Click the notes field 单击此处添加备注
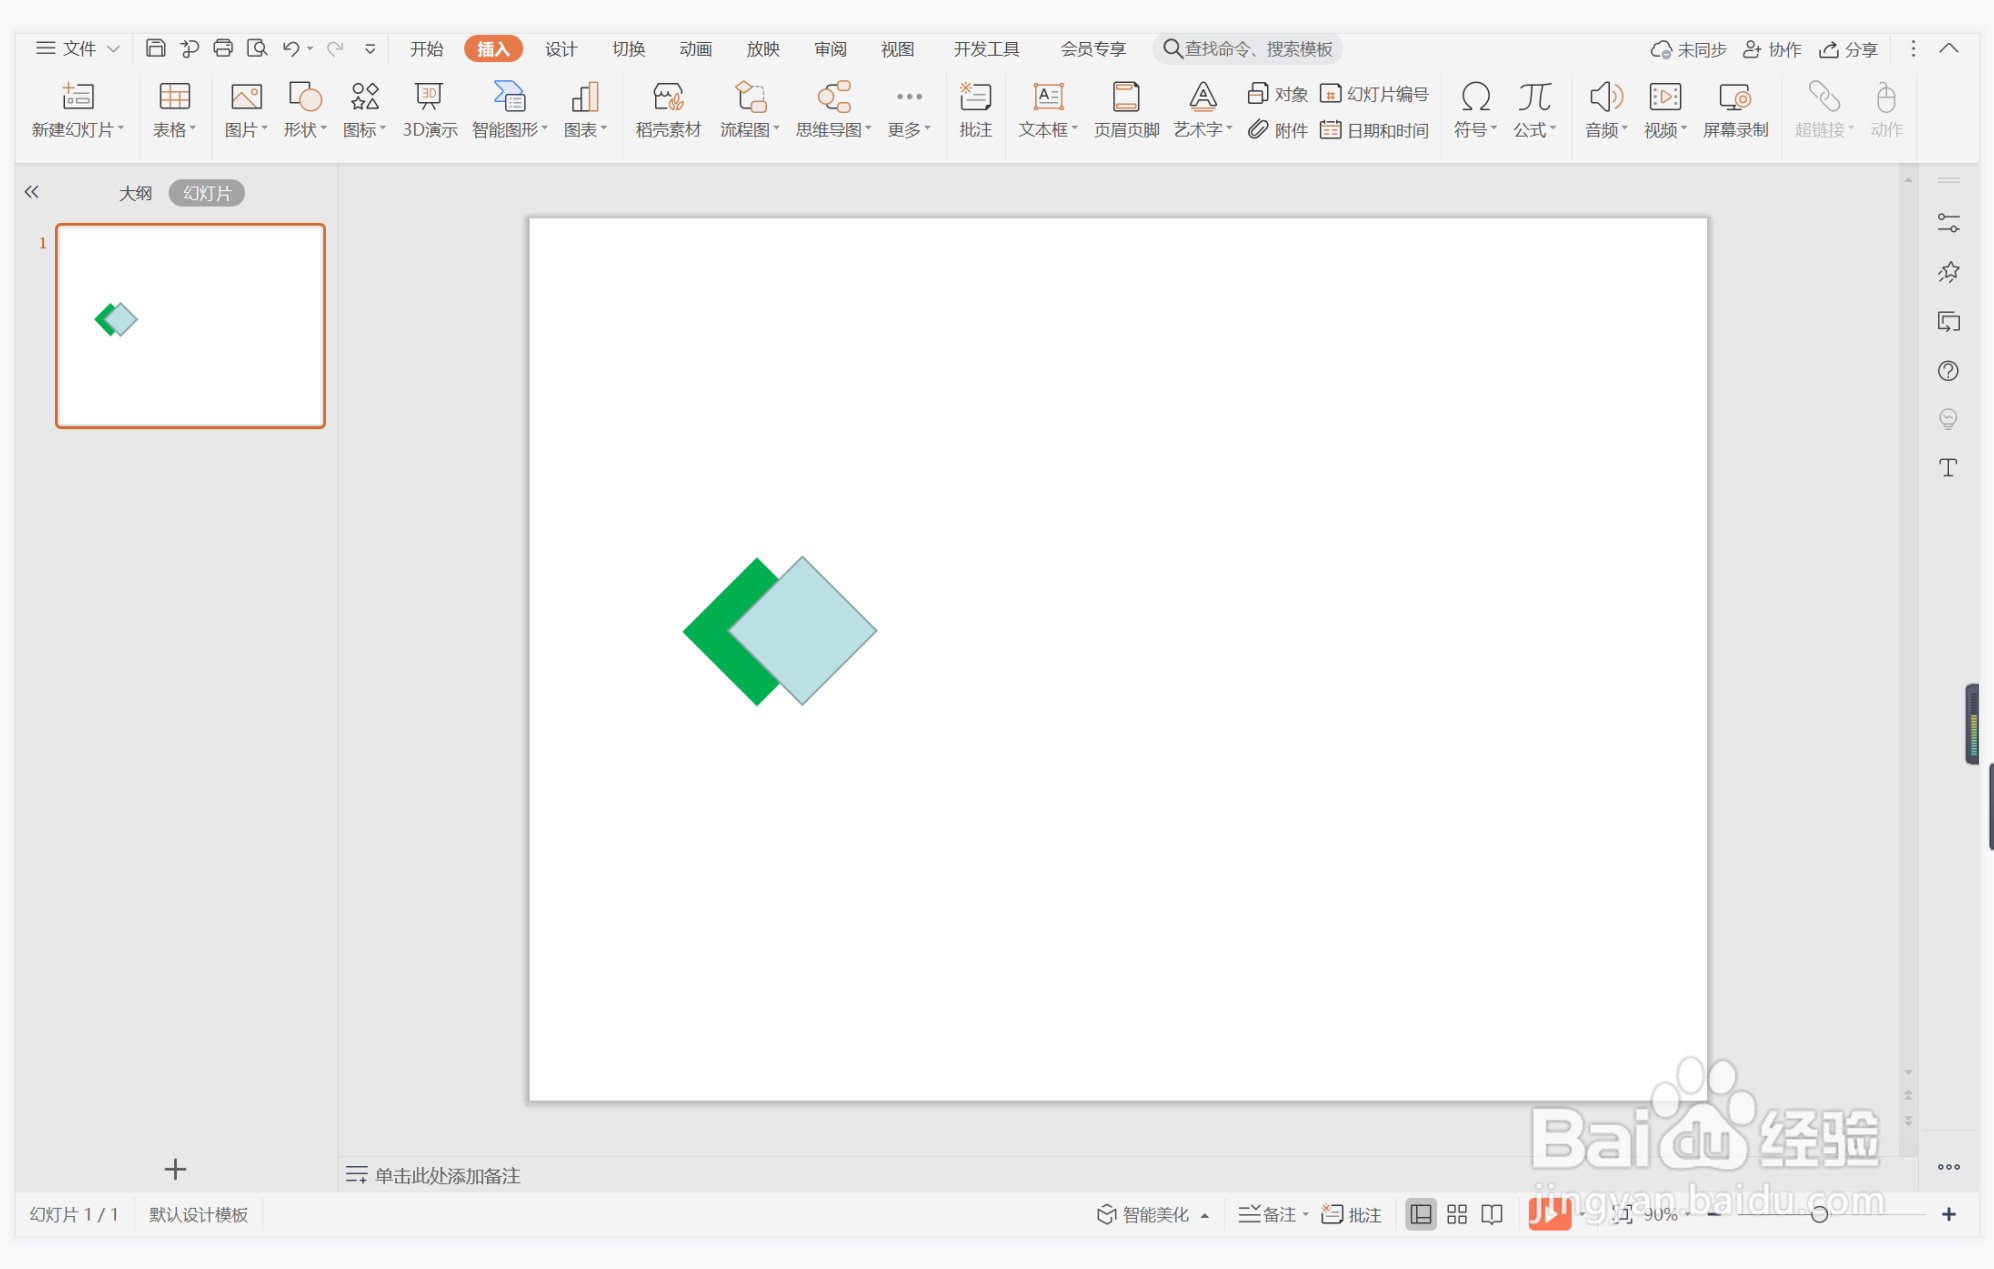 click(x=447, y=1175)
